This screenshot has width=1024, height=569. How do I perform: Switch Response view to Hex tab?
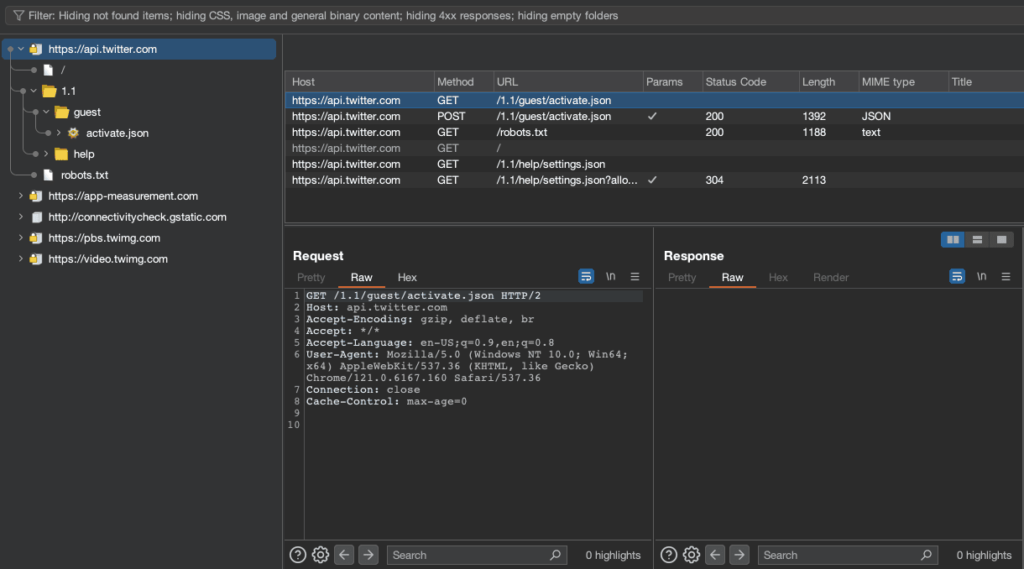pyautogui.click(x=778, y=277)
